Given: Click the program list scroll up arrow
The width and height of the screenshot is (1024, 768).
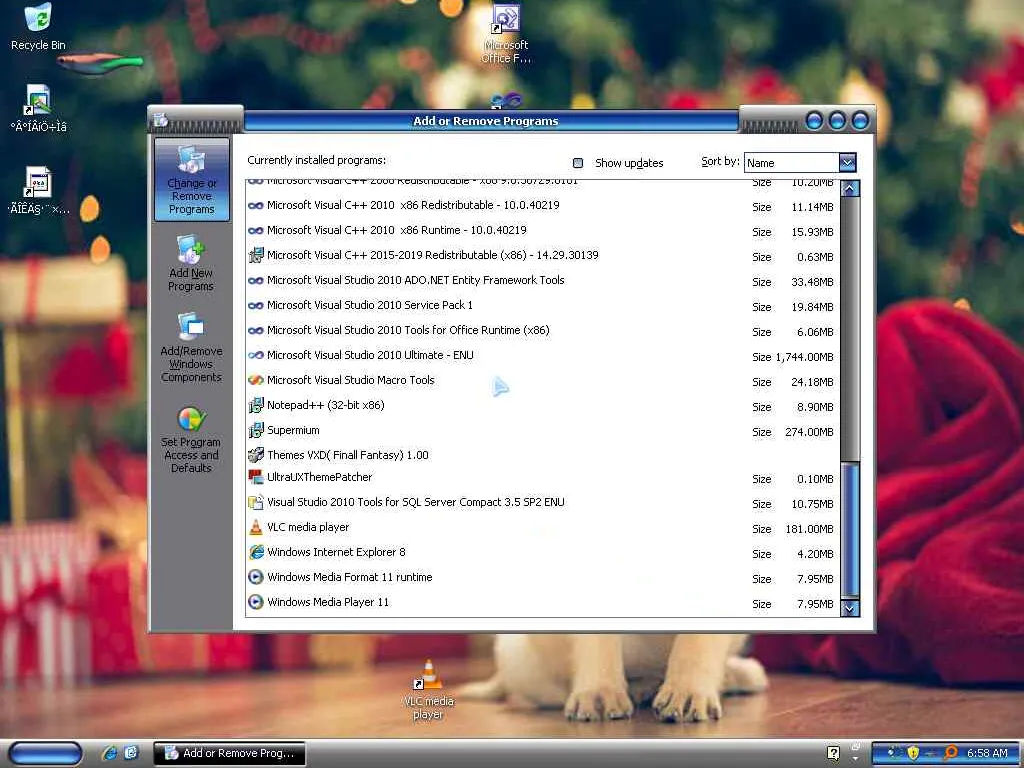Looking at the screenshot, I should point(850,189).
